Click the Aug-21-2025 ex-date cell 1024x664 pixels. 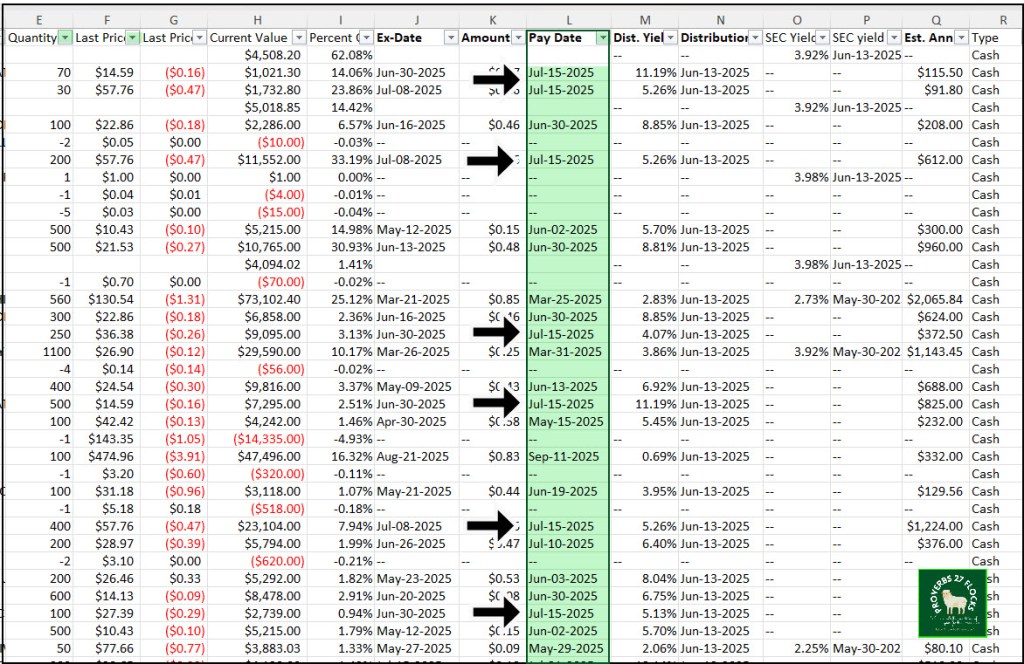(412, 456)
